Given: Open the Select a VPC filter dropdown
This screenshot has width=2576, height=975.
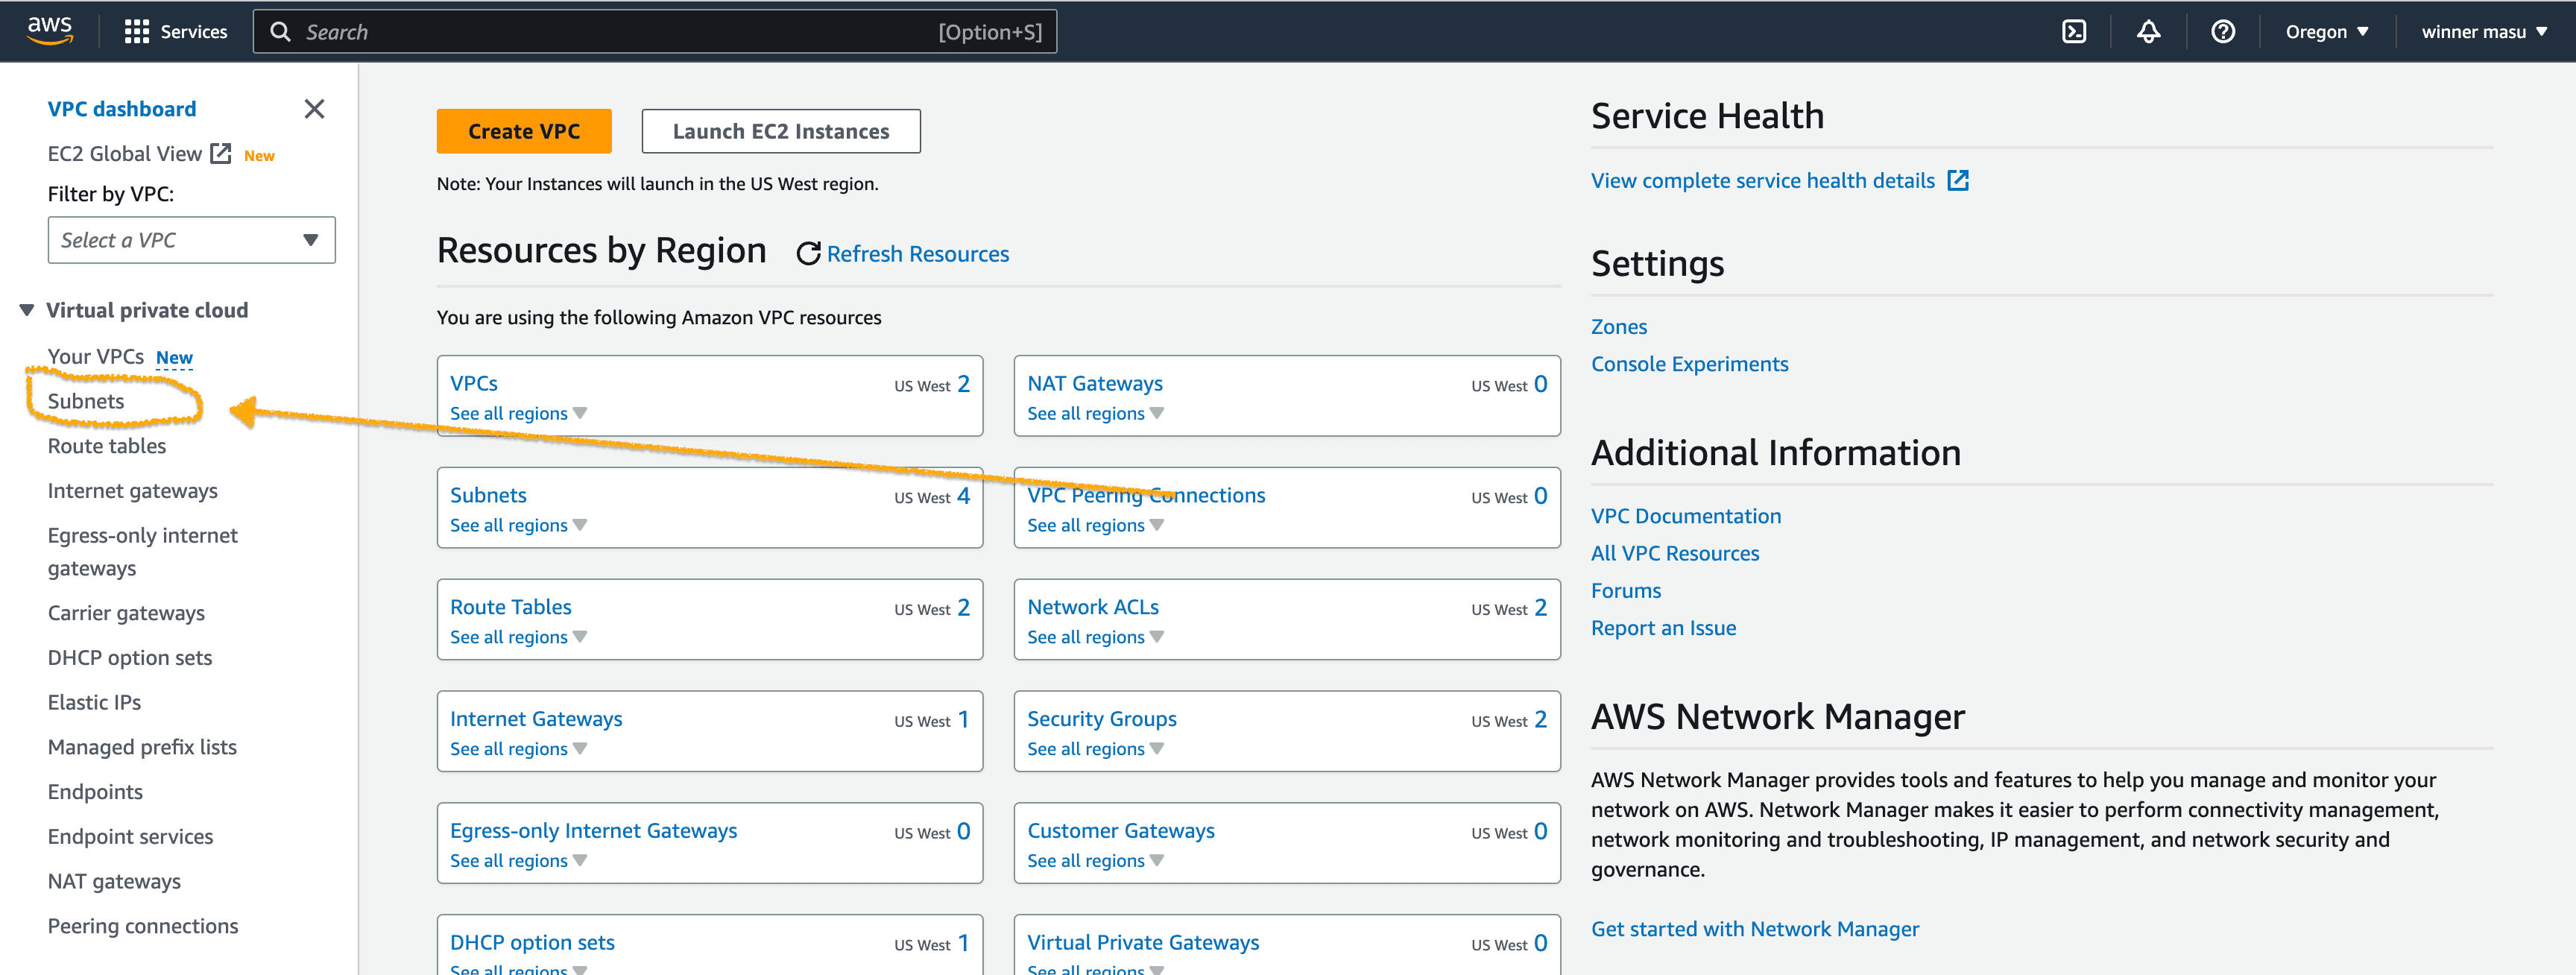Looking at the screenshot, I should click(x=191, y=240).
